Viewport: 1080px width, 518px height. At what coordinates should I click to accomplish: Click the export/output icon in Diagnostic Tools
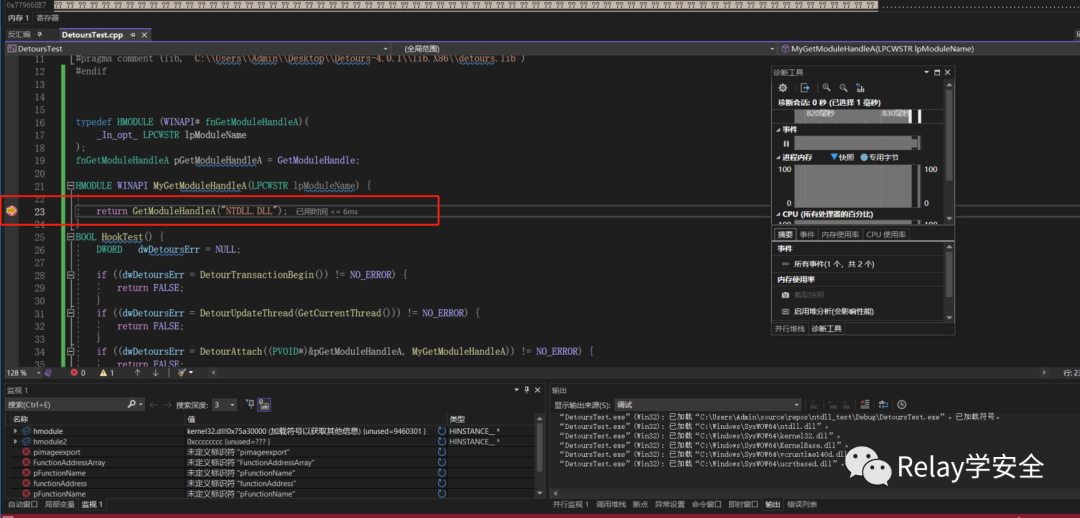[804, 87]
